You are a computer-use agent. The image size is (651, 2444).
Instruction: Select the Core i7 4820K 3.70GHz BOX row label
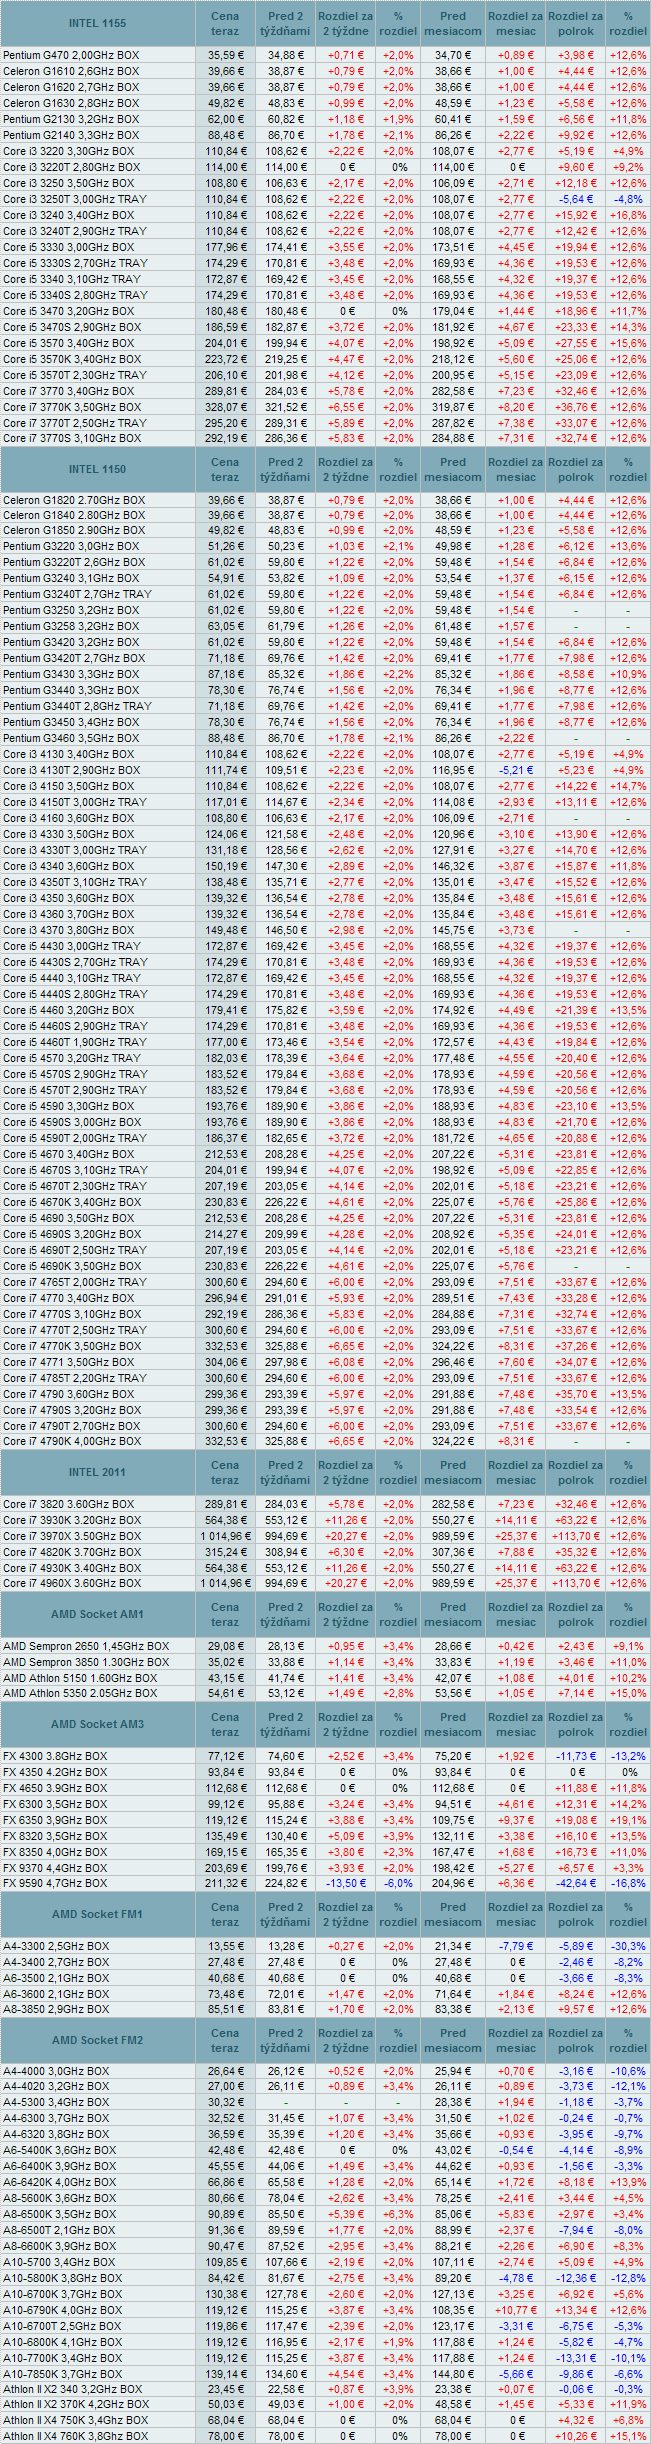click(72, 1552)
